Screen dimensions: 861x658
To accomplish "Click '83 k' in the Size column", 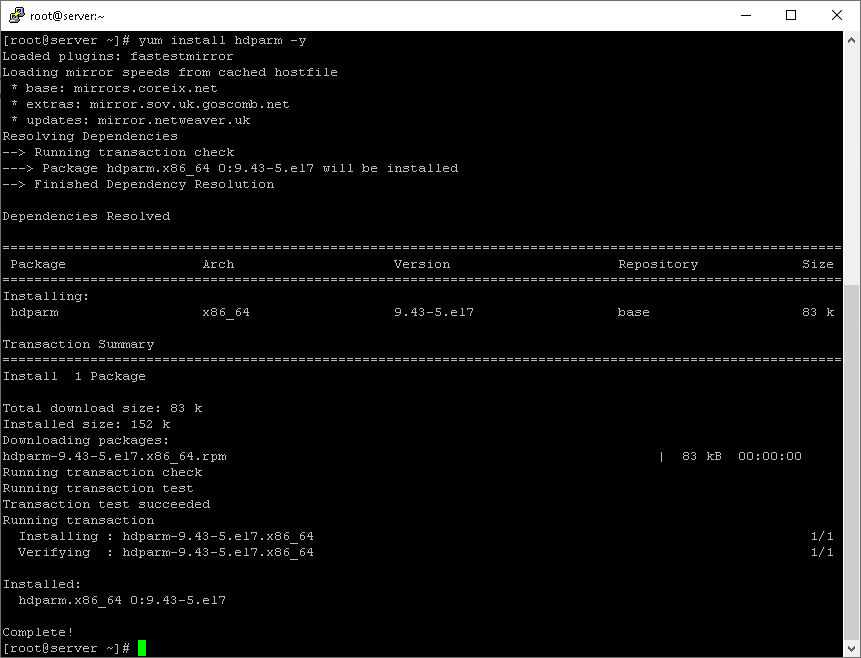I will tap(818, 313).
